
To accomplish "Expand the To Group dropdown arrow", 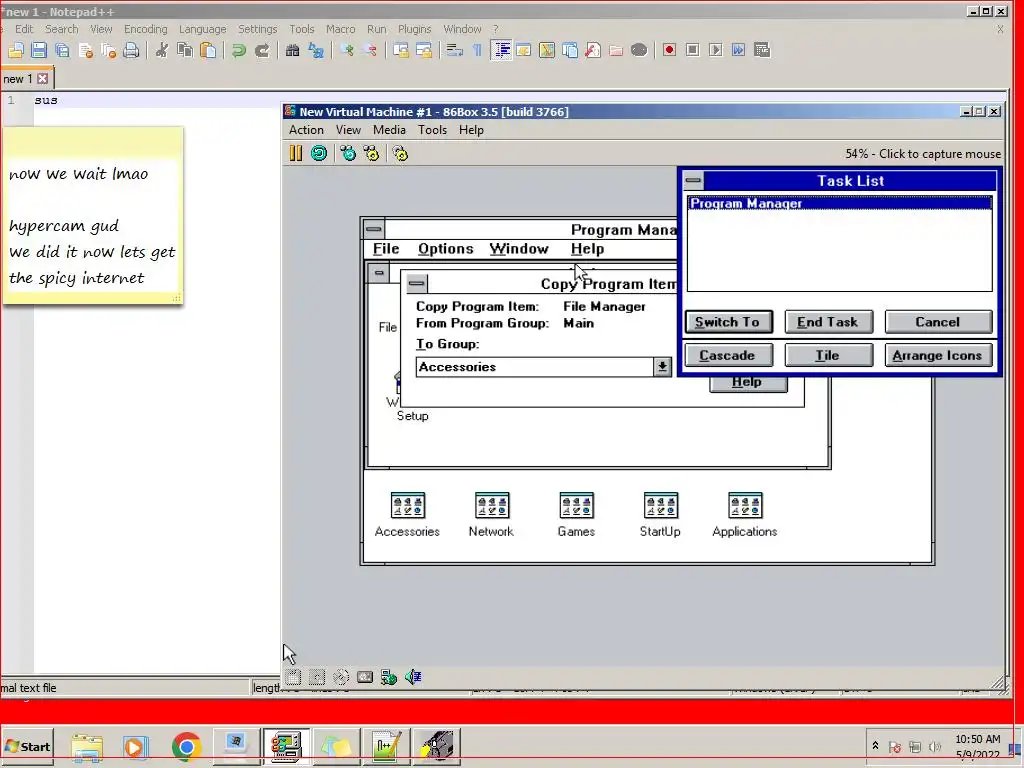I will [x=662, y=367].
